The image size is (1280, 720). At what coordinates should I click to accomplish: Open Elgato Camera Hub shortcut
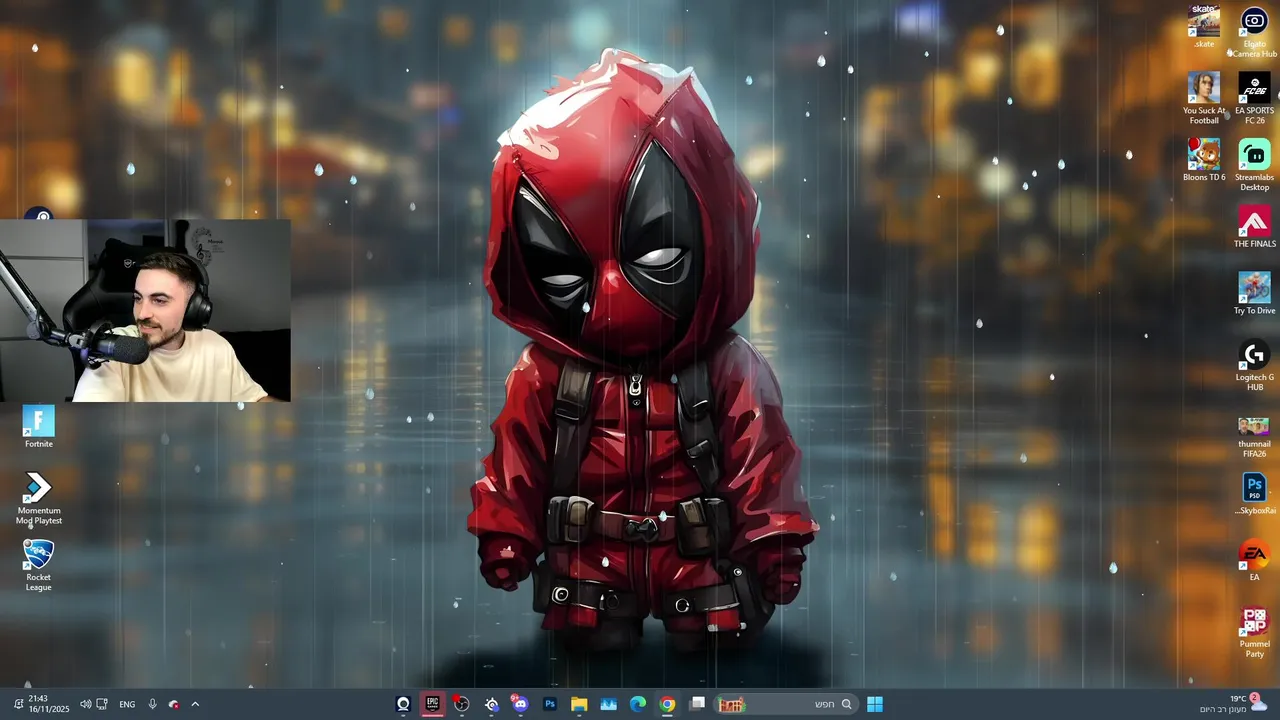point(1254,32)
